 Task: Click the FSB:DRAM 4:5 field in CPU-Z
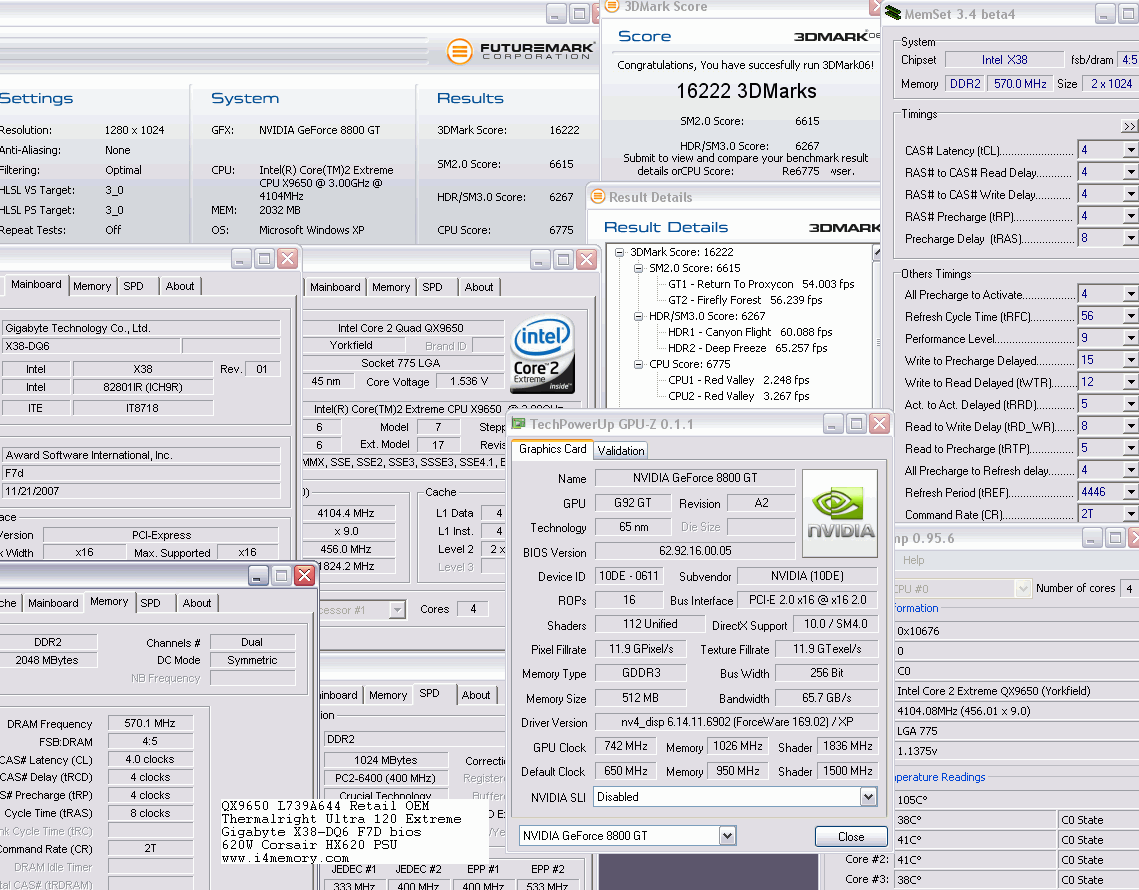coord(150,741)
